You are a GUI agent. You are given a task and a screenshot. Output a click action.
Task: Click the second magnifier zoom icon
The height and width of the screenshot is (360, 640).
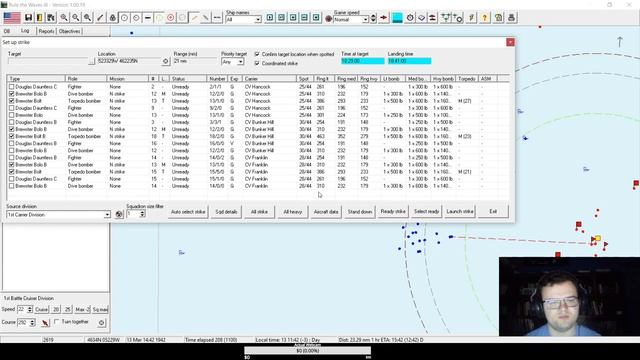coord(76,18)
